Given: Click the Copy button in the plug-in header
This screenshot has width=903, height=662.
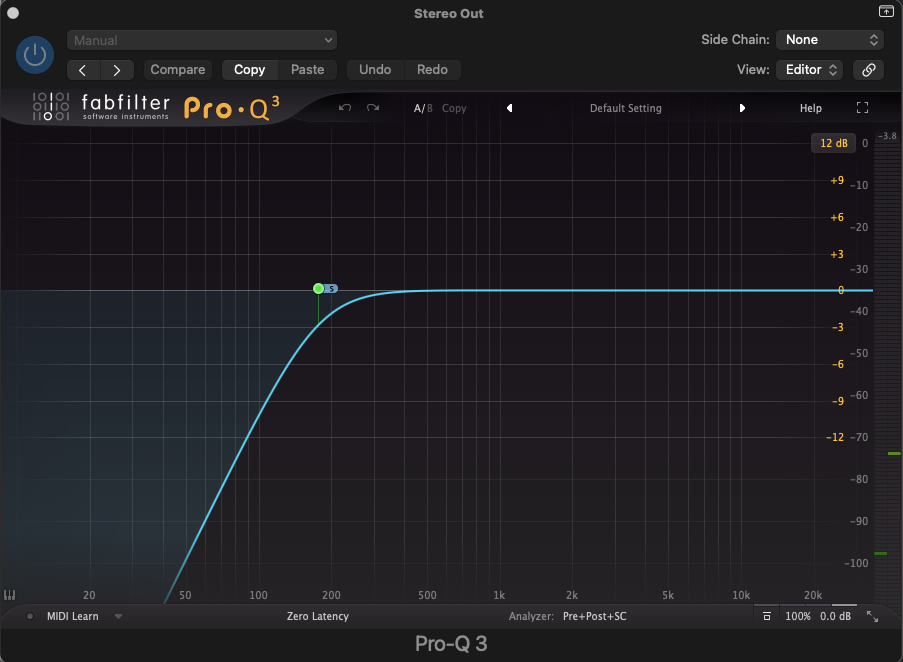Looking at the screenshot, I should pos(249,70).
